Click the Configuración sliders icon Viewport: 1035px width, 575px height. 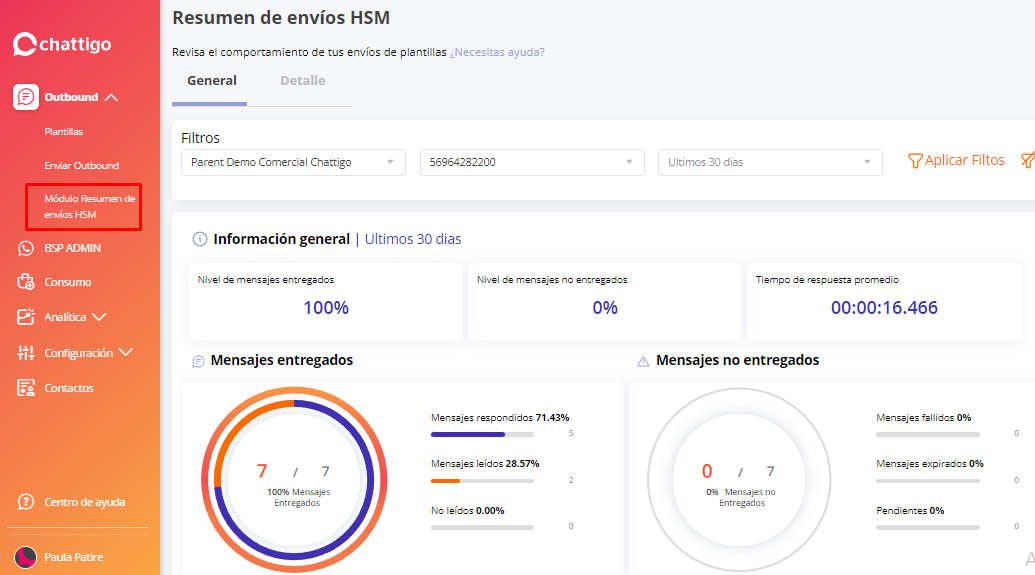pyautogui.click(x=26, y=353)
